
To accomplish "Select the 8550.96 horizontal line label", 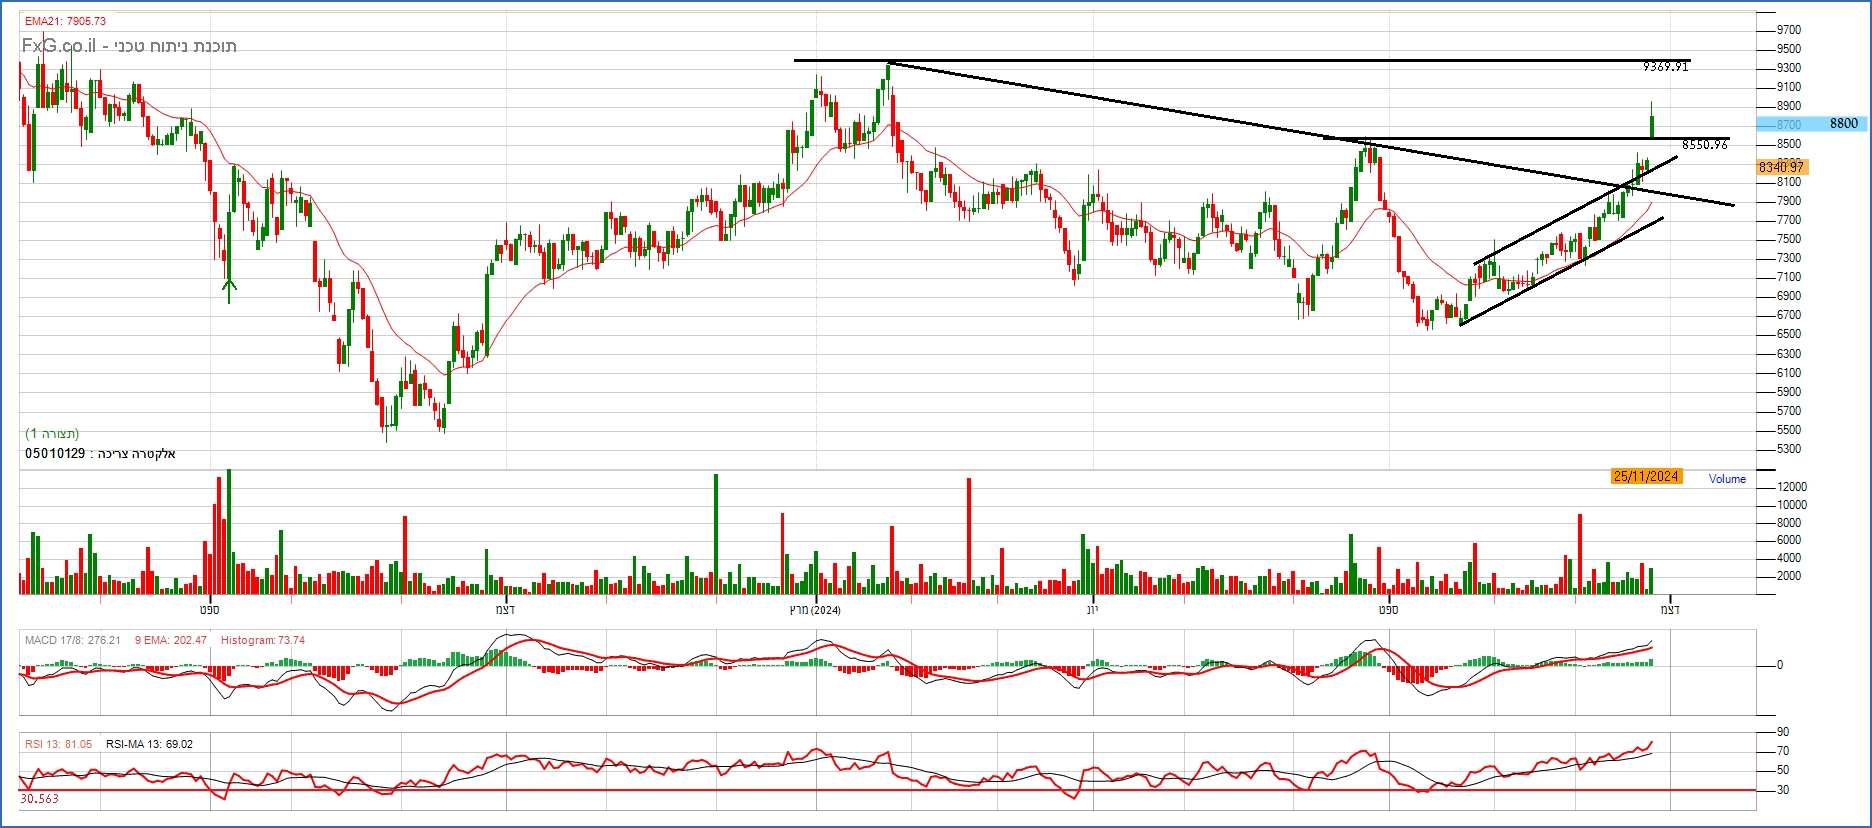I will (x=1704, y=145).
